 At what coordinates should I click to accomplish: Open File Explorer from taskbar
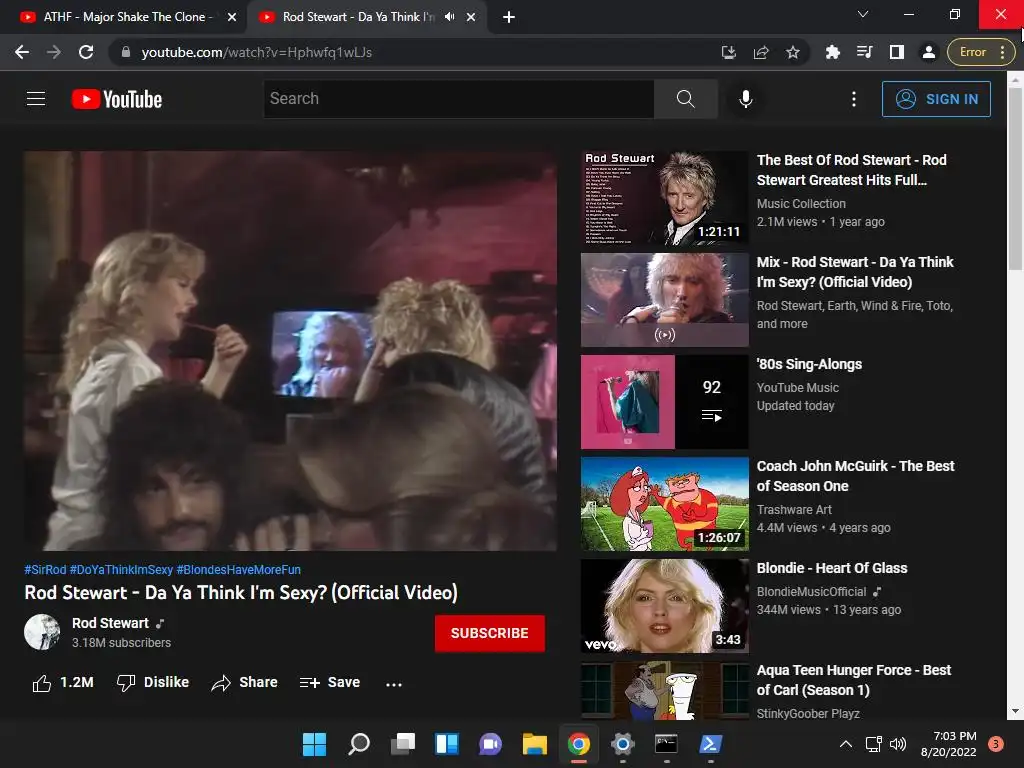(x=535, y=744)
